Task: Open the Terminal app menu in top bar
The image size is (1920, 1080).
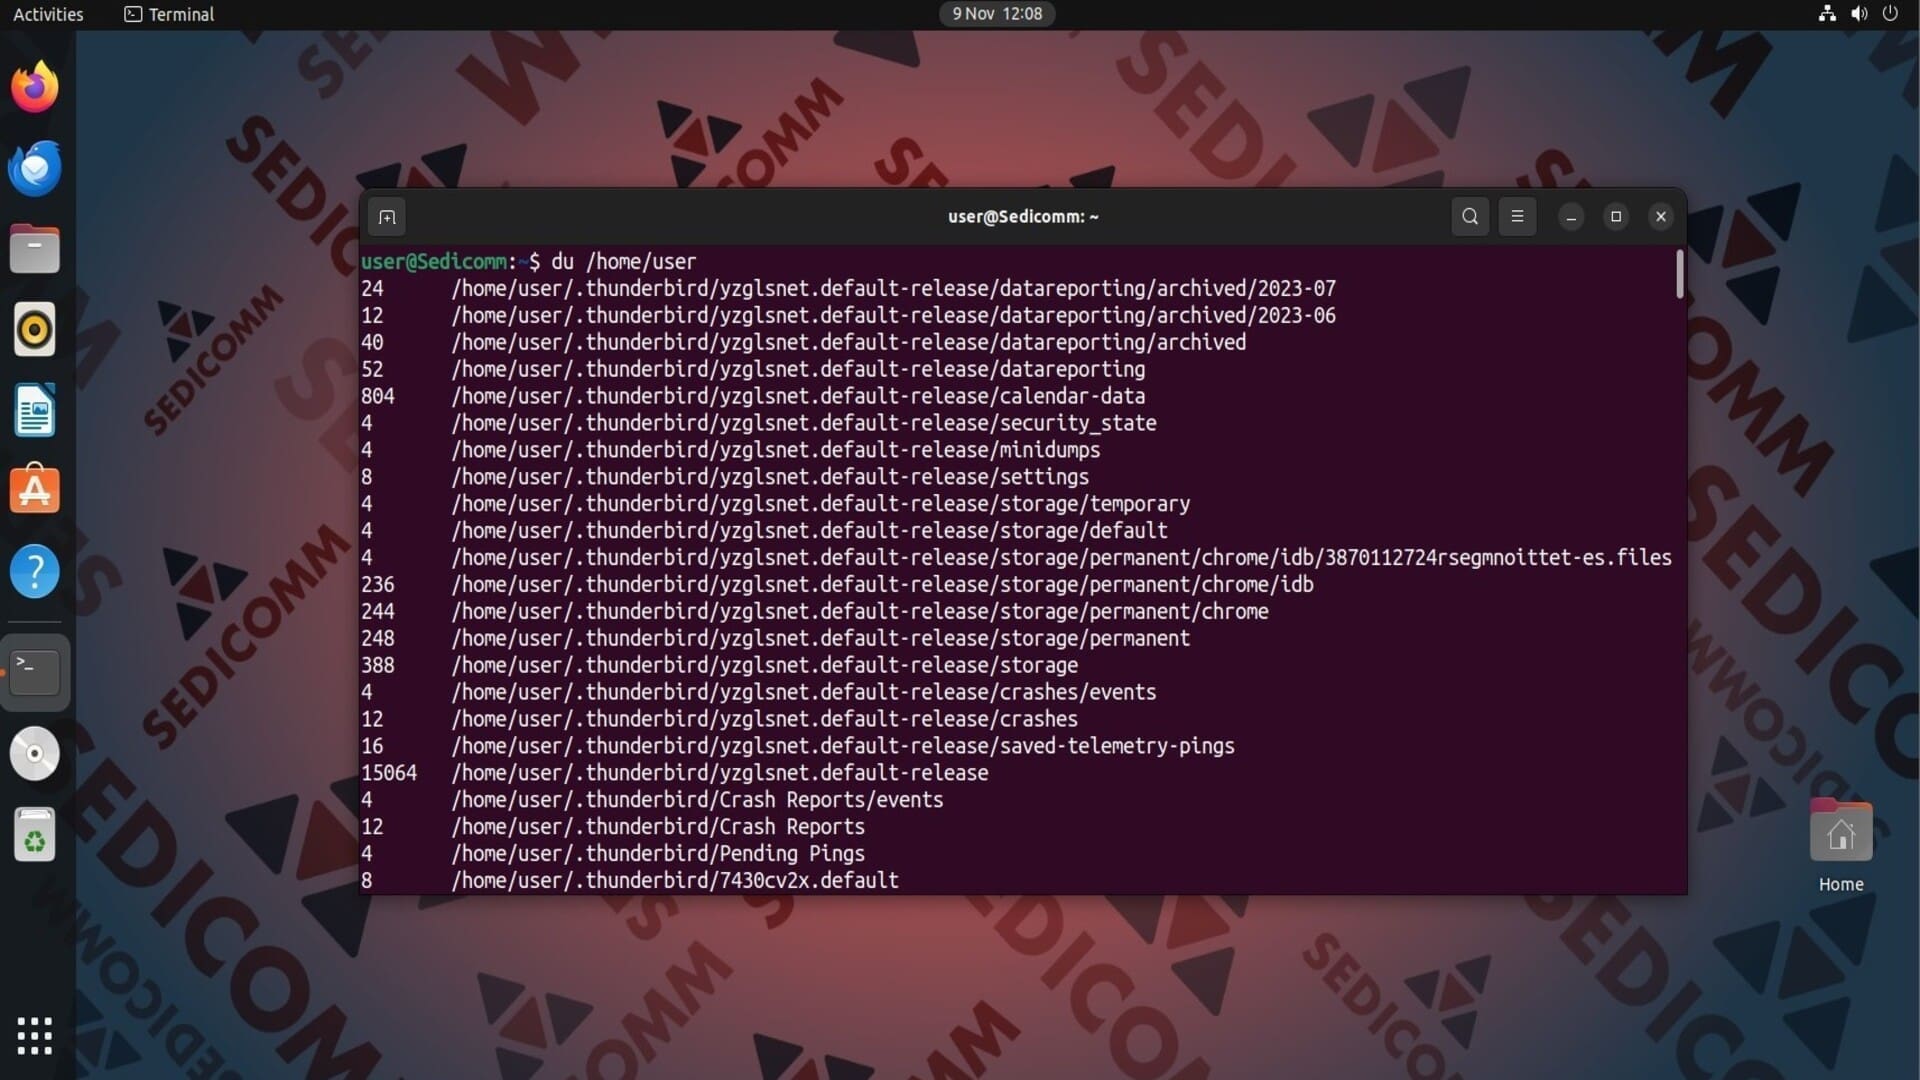Action: (169, 14)
